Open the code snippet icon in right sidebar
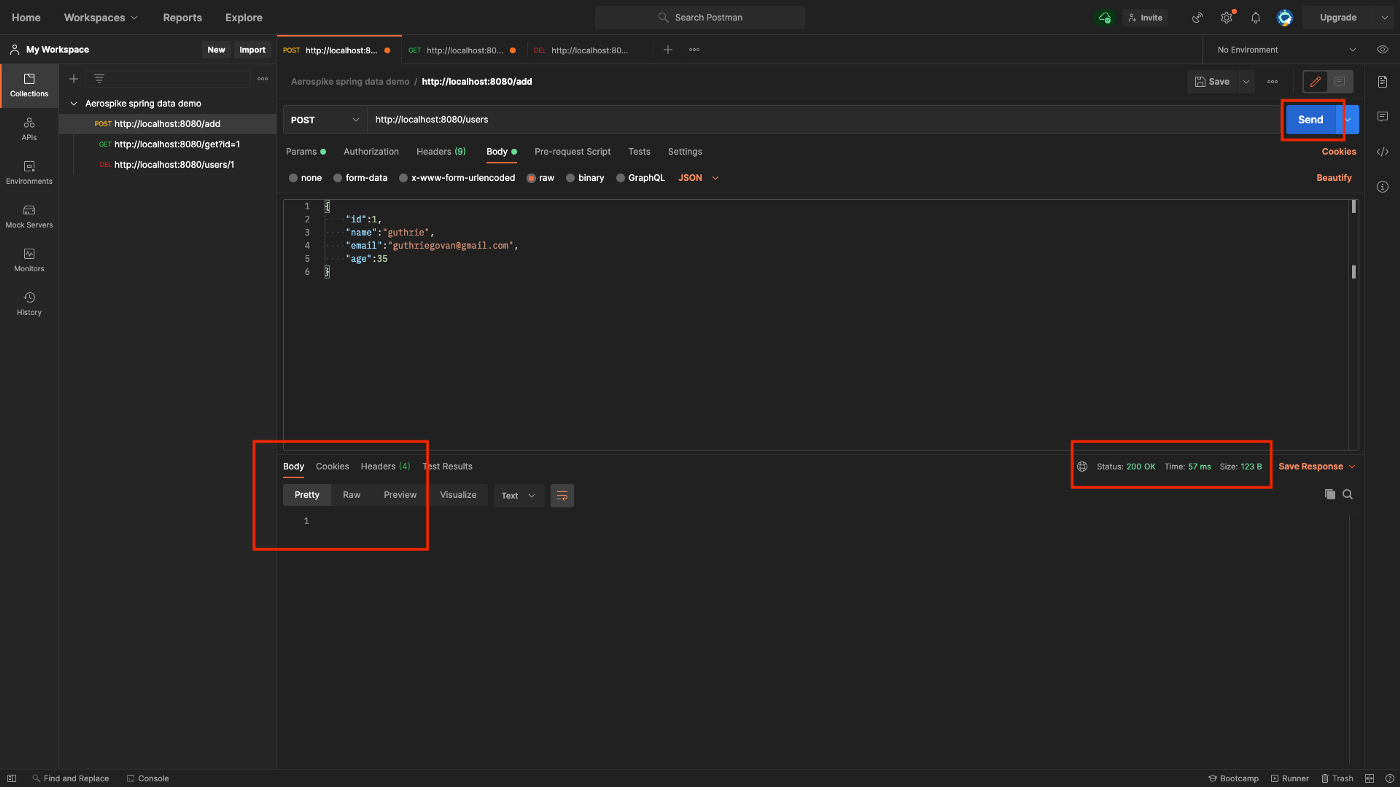Screen dimensions: 1400x787 click(x=1382, y=152)
